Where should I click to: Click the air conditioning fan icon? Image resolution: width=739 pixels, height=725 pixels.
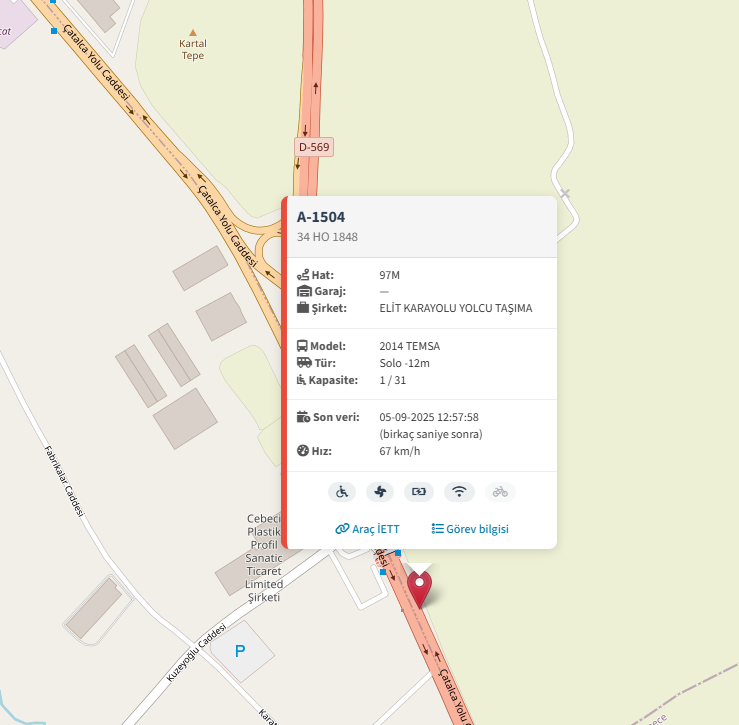[x=380, y=492]
